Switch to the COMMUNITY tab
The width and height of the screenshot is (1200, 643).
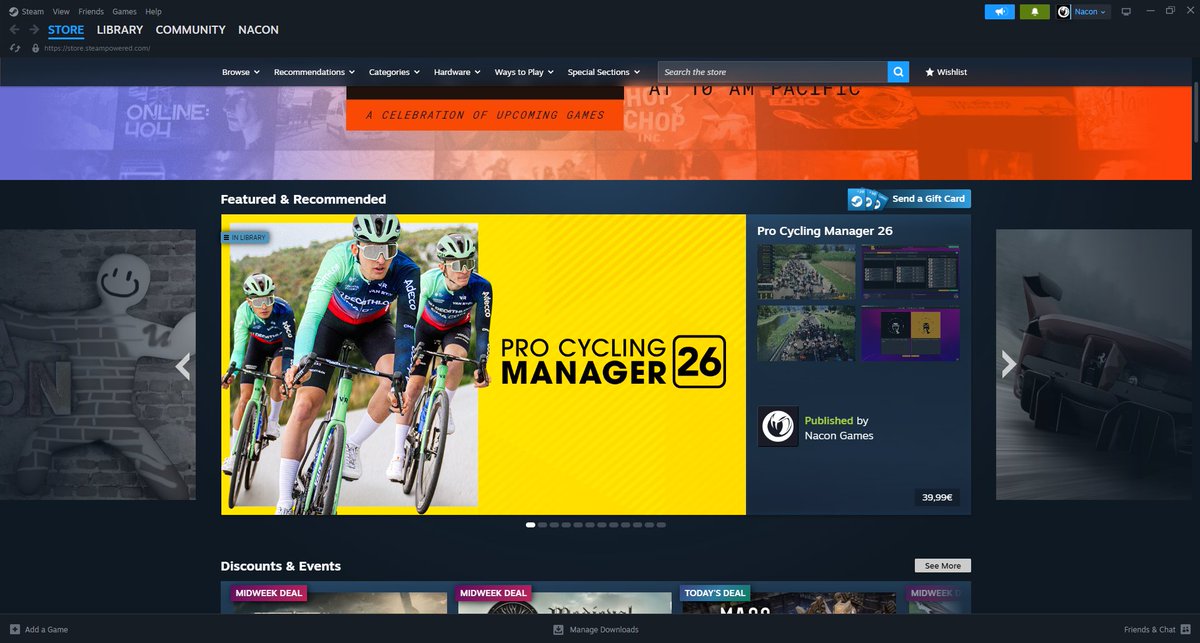(x=190, y=30)
